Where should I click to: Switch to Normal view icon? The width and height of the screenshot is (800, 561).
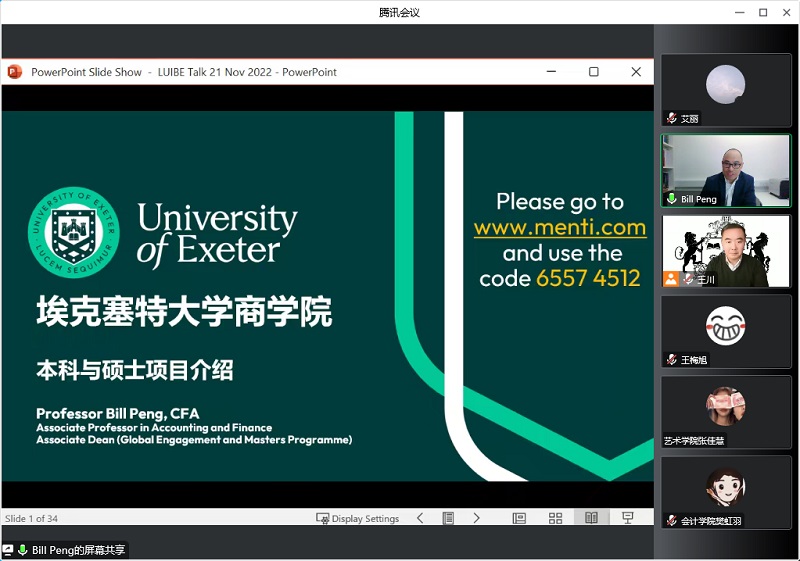pos(519,518)
